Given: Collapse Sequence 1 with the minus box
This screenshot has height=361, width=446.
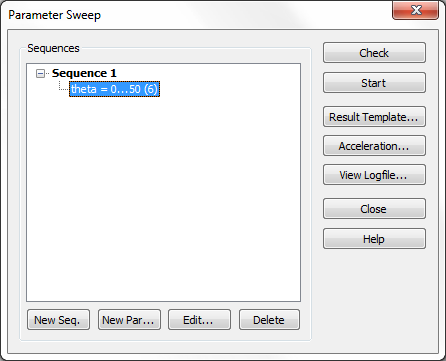Looking at the screenshot, I should click(40, 73).
